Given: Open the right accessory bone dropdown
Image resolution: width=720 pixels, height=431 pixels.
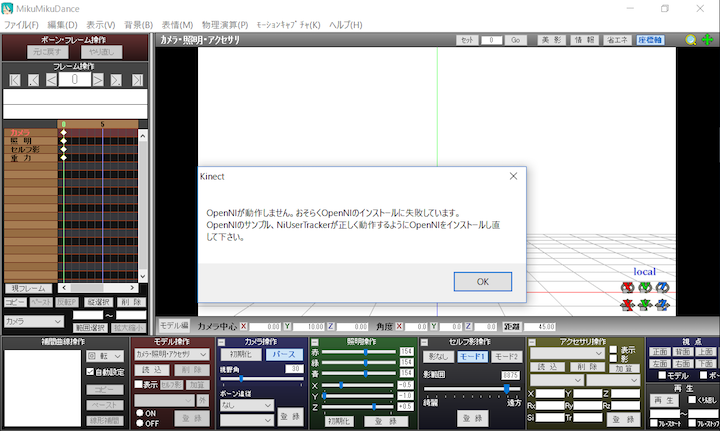Looking at the screenshot, I should (613, 380).
